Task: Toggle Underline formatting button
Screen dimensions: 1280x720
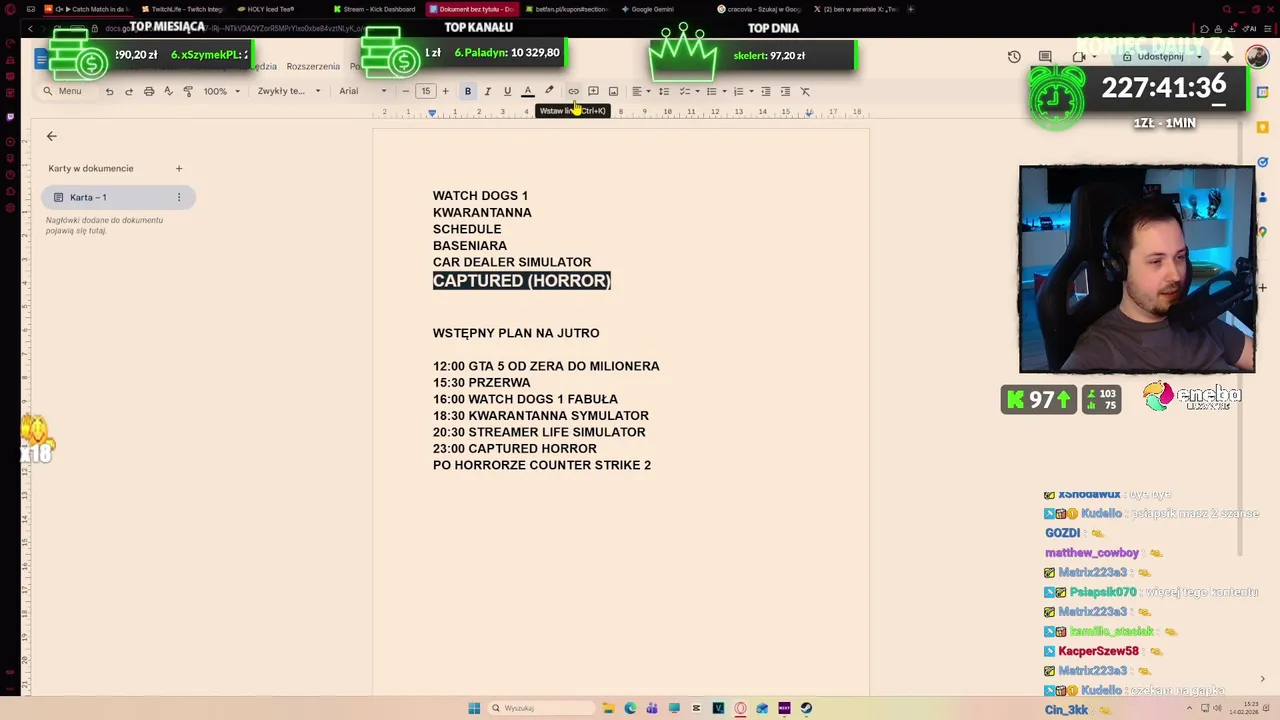Action: 507,91
